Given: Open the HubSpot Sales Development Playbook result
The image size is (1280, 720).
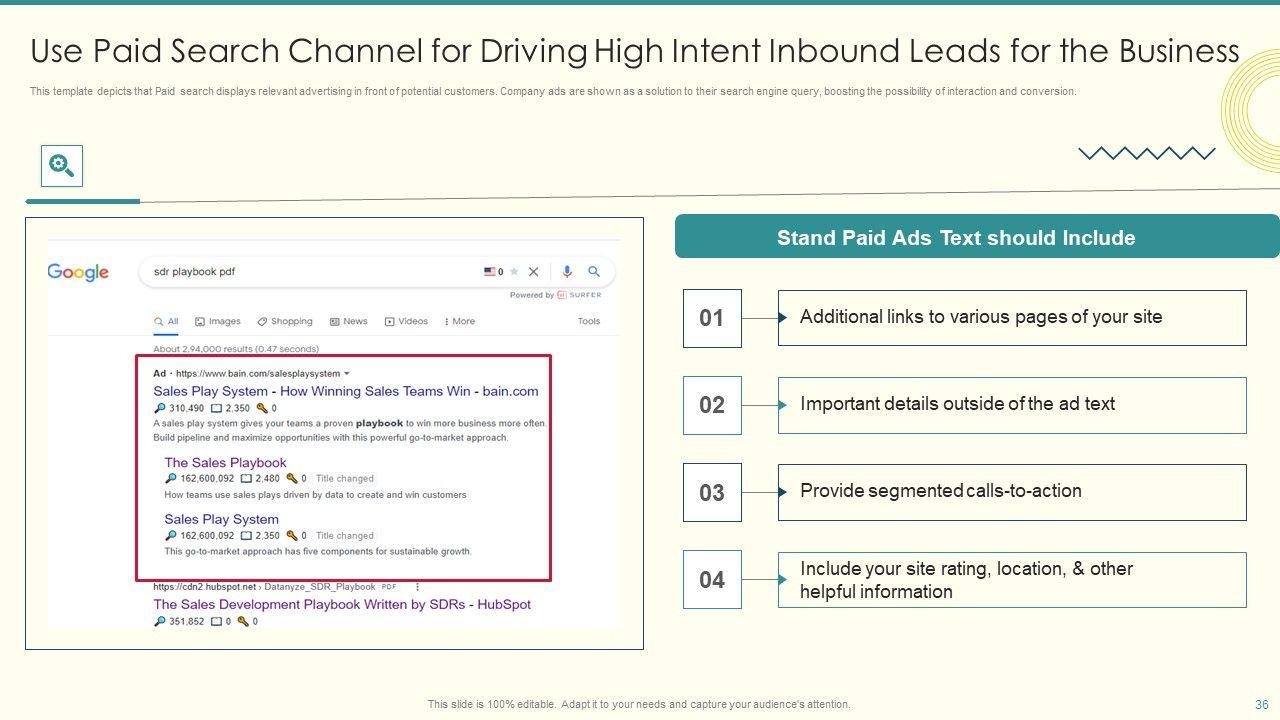Looking at the screenshot, I should [x=341, y=604].
